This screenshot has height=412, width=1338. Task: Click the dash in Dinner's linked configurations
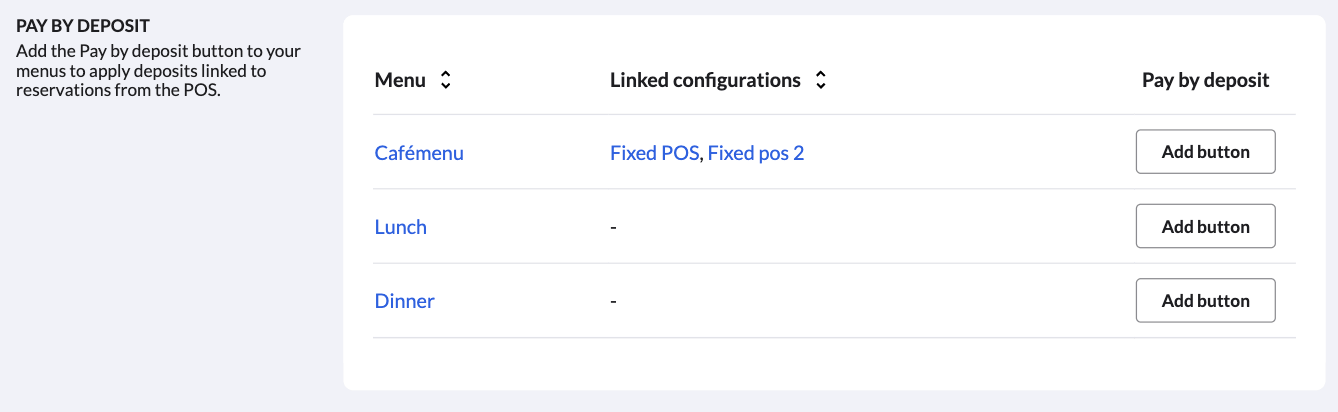(613, 301)
